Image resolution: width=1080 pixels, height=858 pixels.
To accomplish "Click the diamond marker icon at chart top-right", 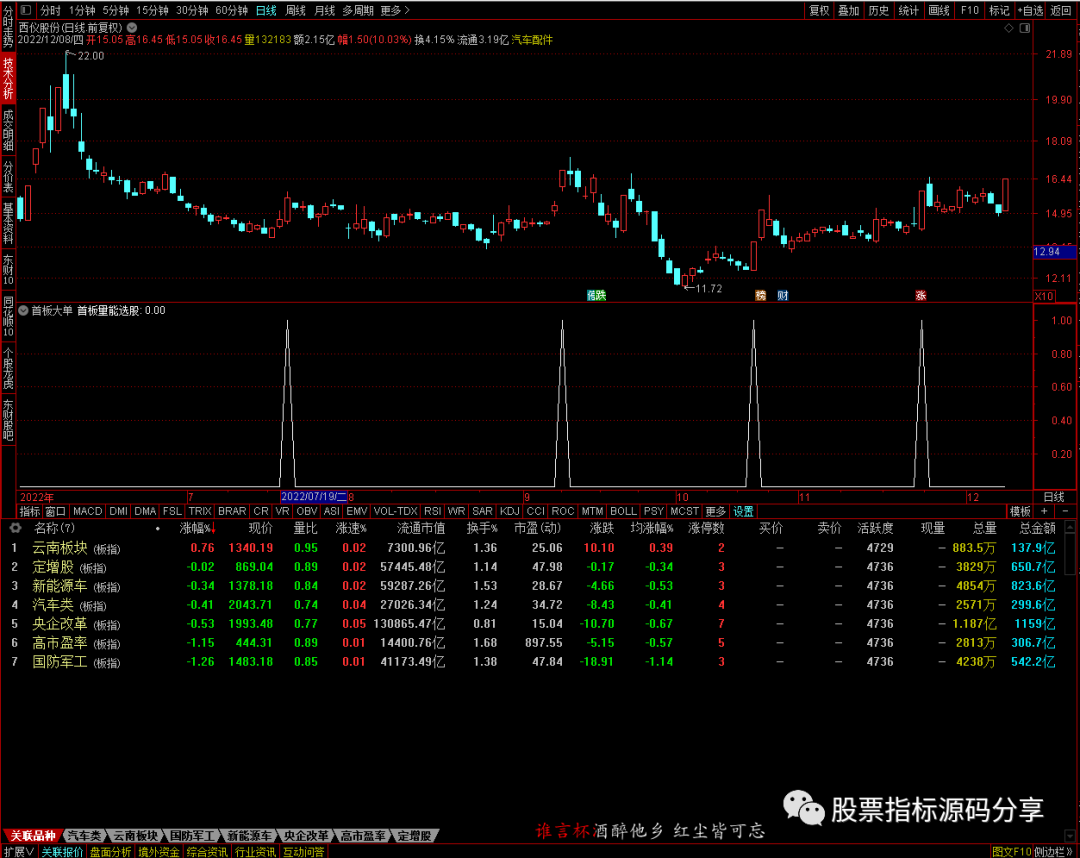I will pos(1008,28).
